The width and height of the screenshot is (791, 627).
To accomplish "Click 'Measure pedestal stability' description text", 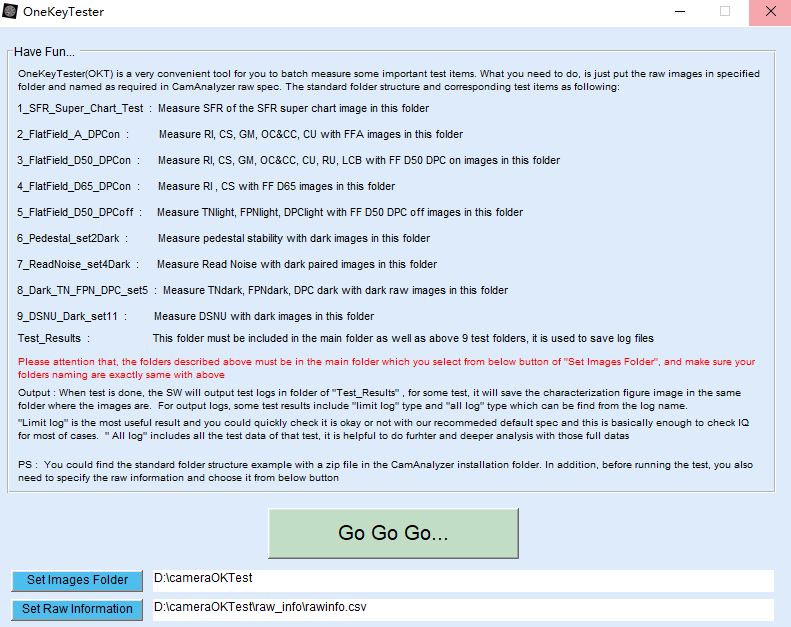I will [x=294, y=239].
